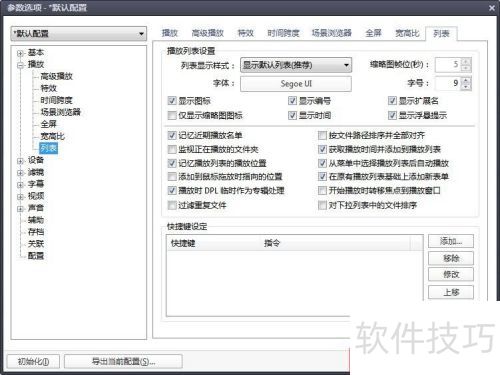Uncheck 显示时间 option

tap(292, 115)
